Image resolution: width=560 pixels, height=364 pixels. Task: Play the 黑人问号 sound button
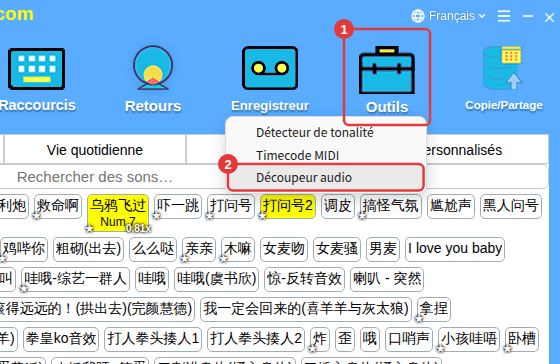point(511,206)
